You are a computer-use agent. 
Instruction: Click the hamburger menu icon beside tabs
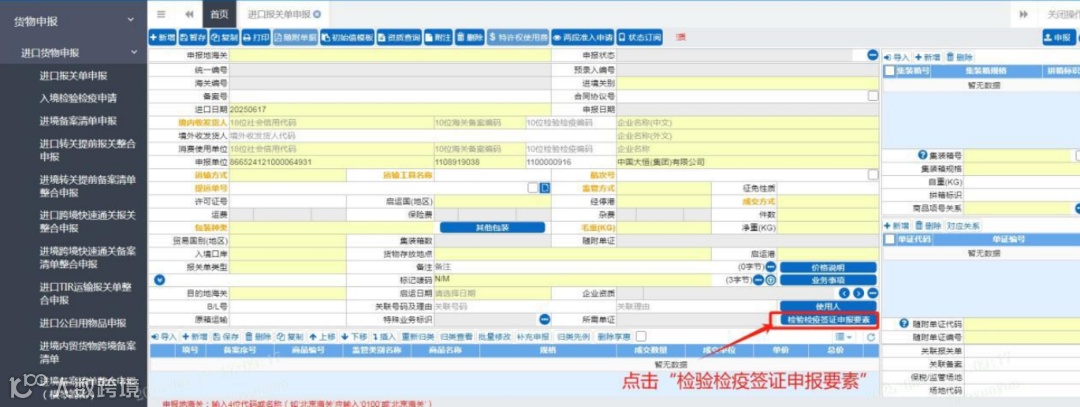[x=160, y=14]
